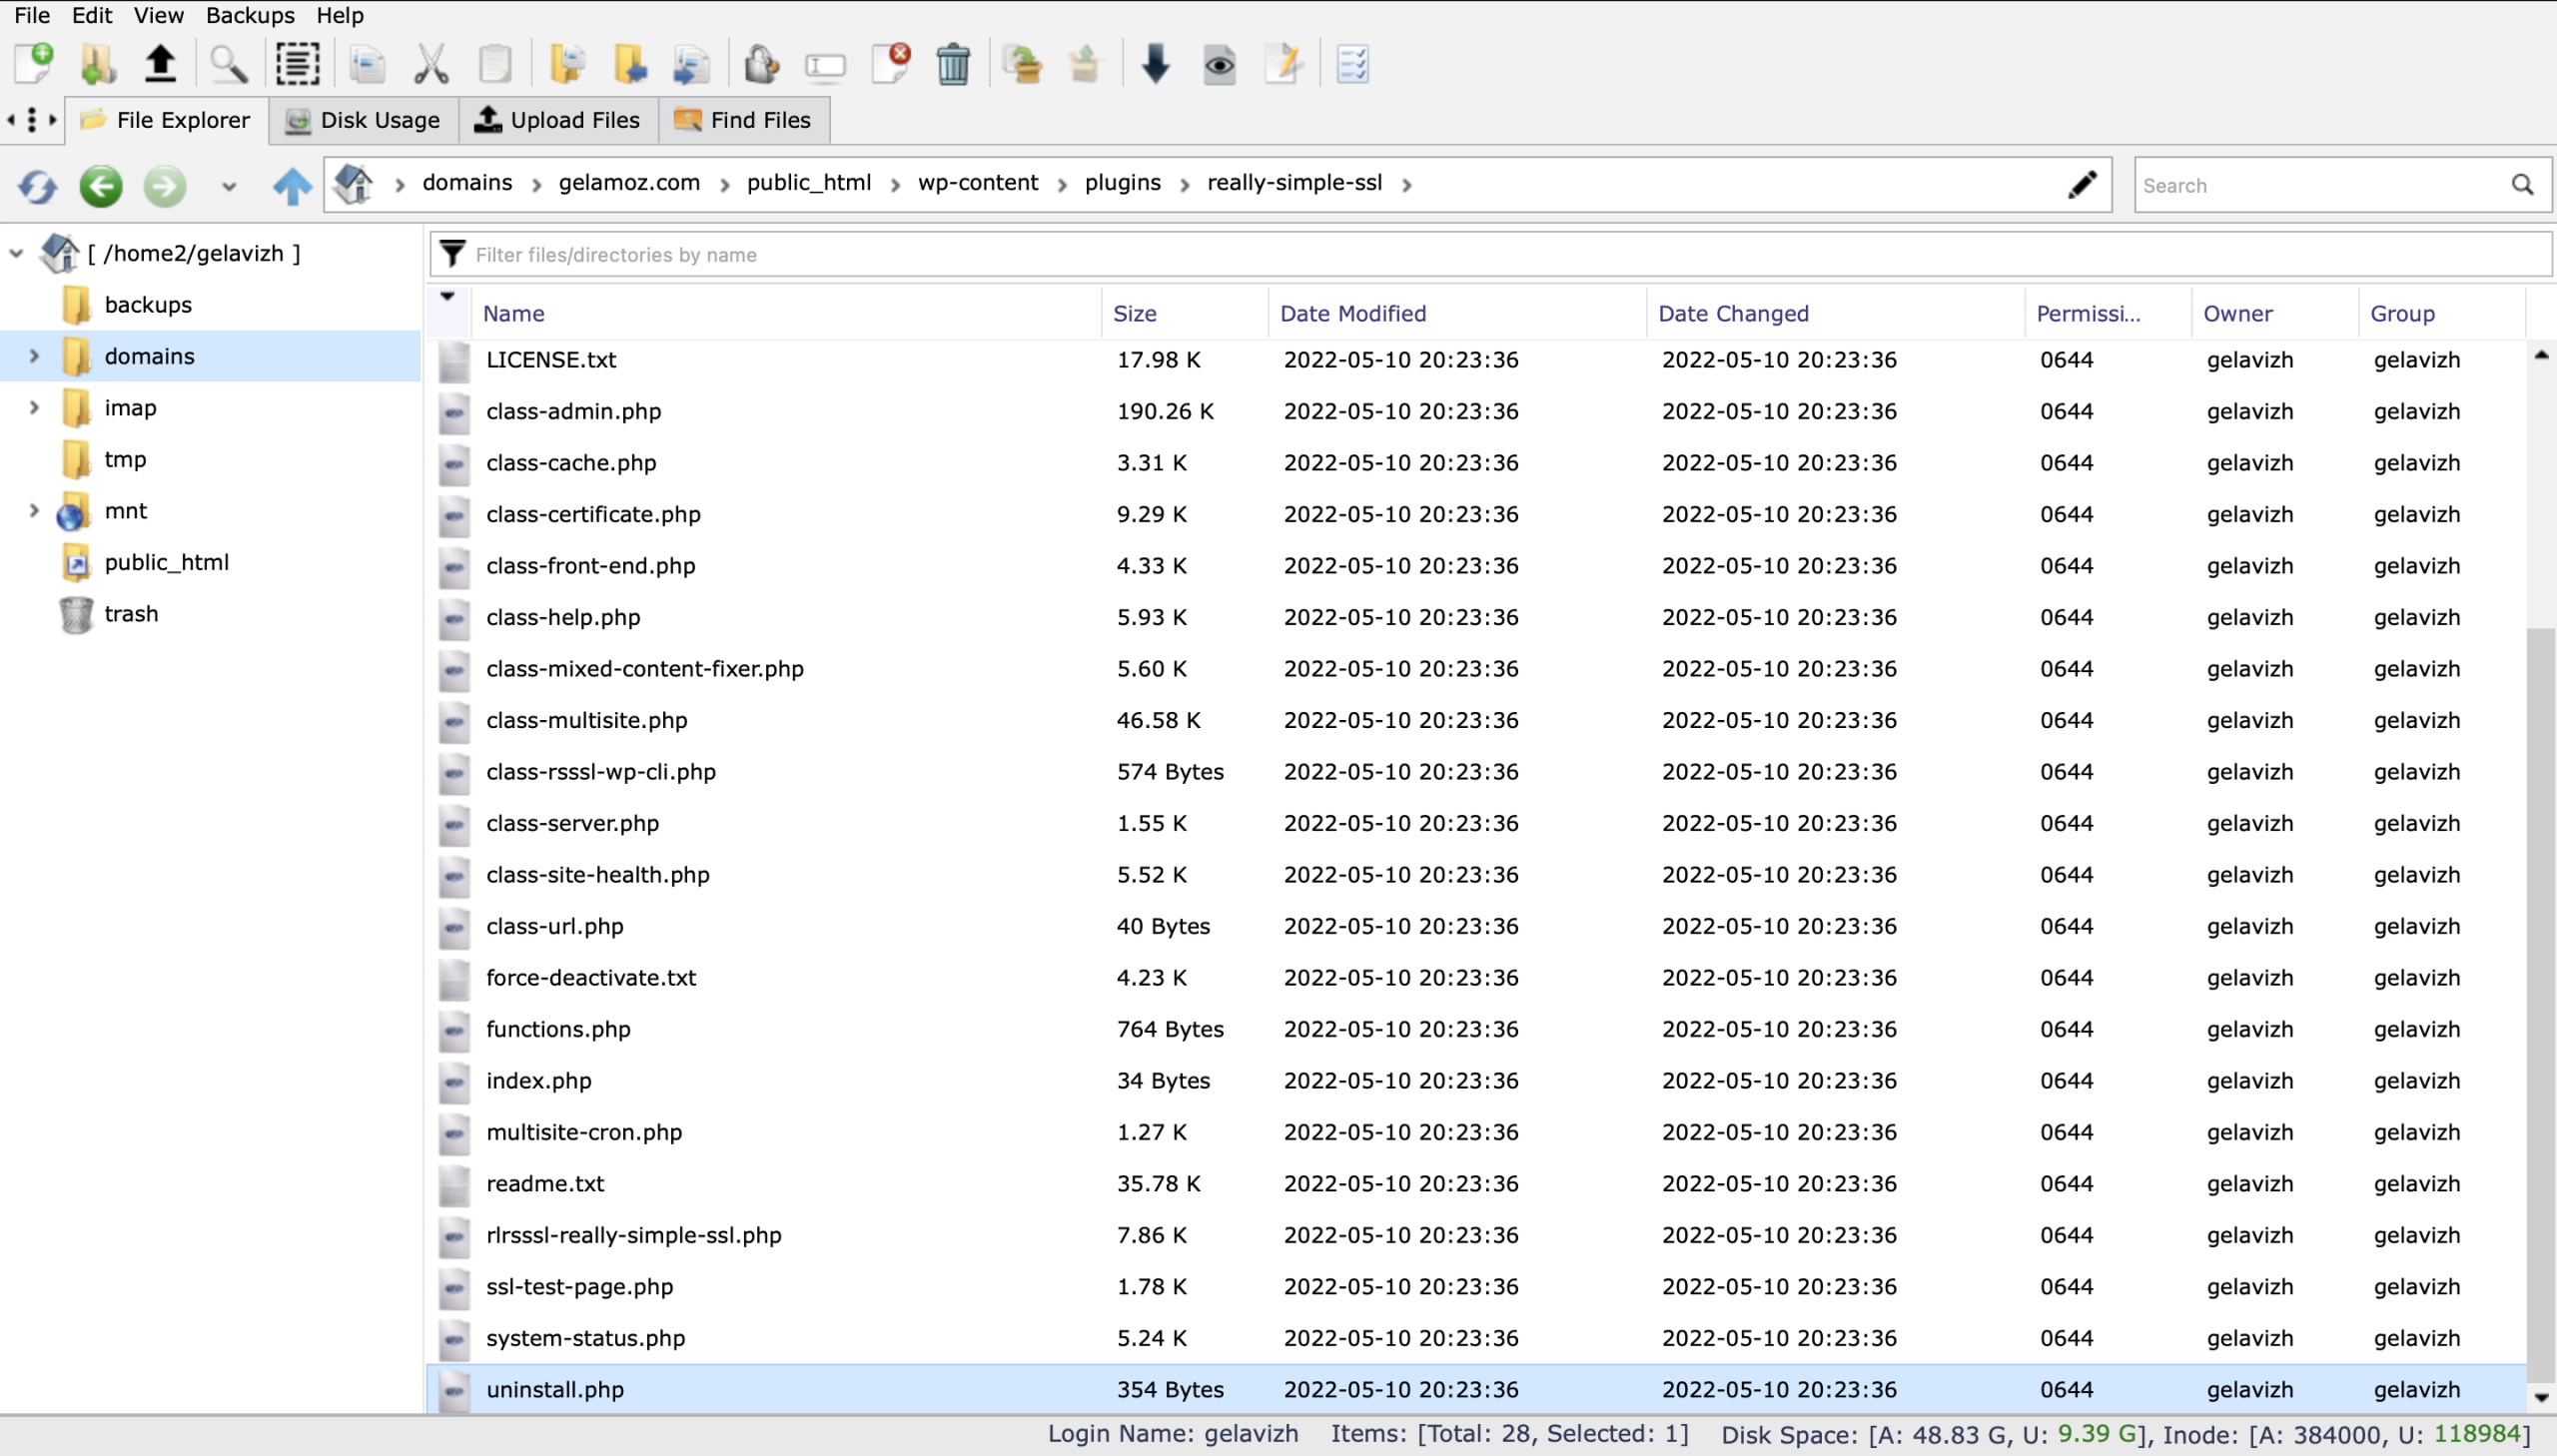
Task: Switch to the Find Files tab
Action: [744, 120]
